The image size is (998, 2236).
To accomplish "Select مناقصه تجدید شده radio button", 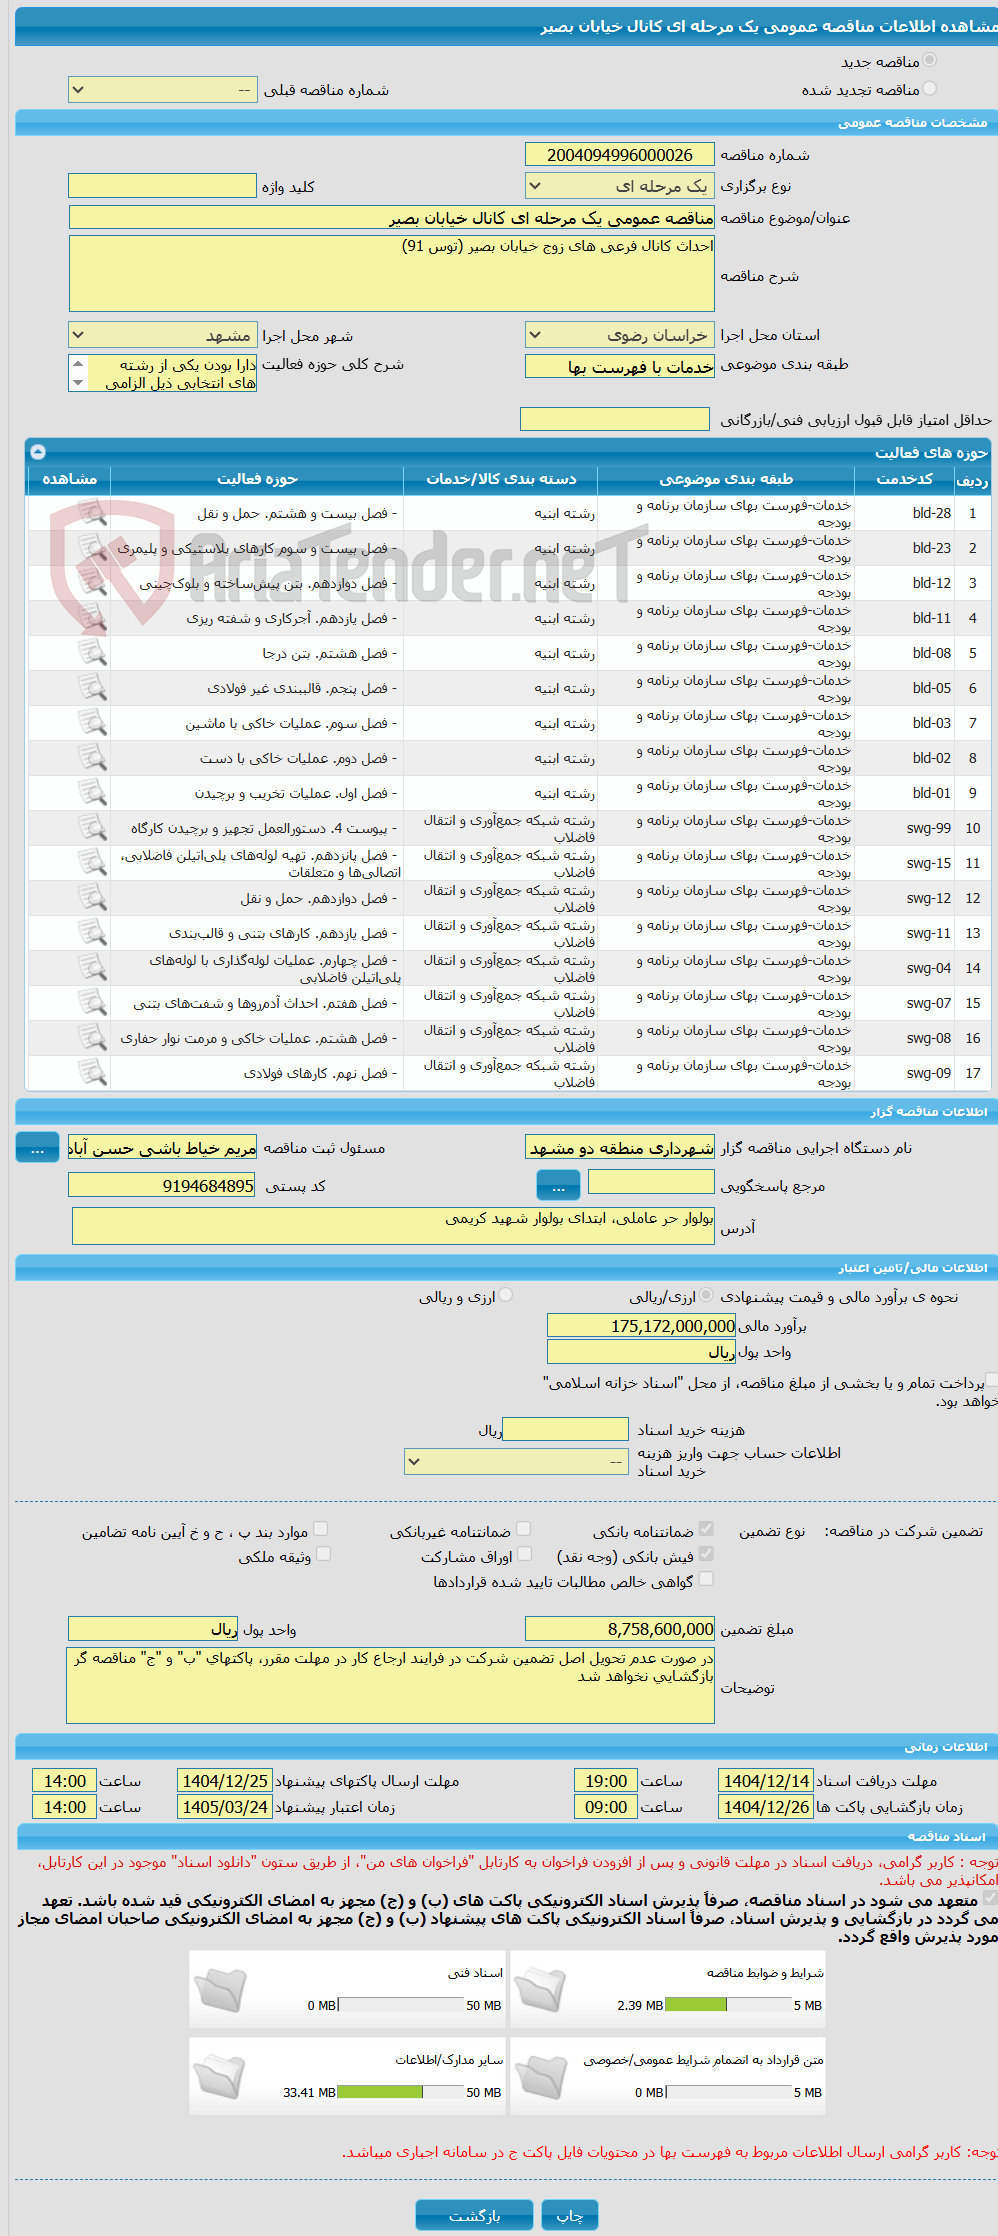I will [930, 89].
